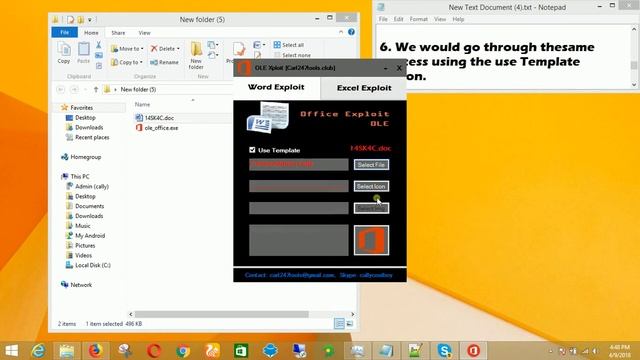
Task: Select the Excel Exploit tab
Action: (364, 88)
